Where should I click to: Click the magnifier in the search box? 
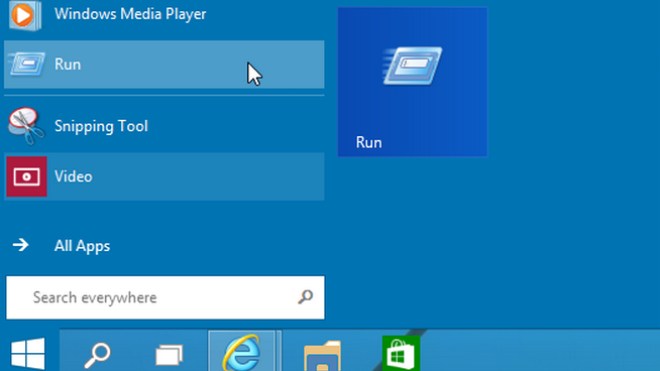coord(305,297)
